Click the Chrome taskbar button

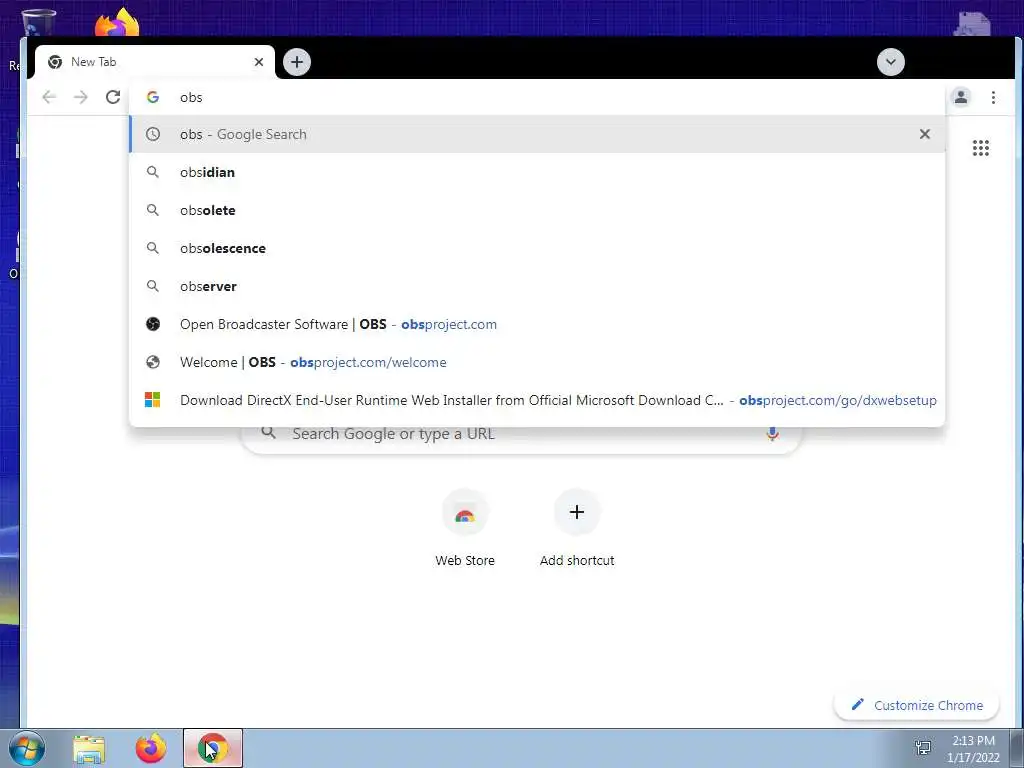[x=213, y=748]
